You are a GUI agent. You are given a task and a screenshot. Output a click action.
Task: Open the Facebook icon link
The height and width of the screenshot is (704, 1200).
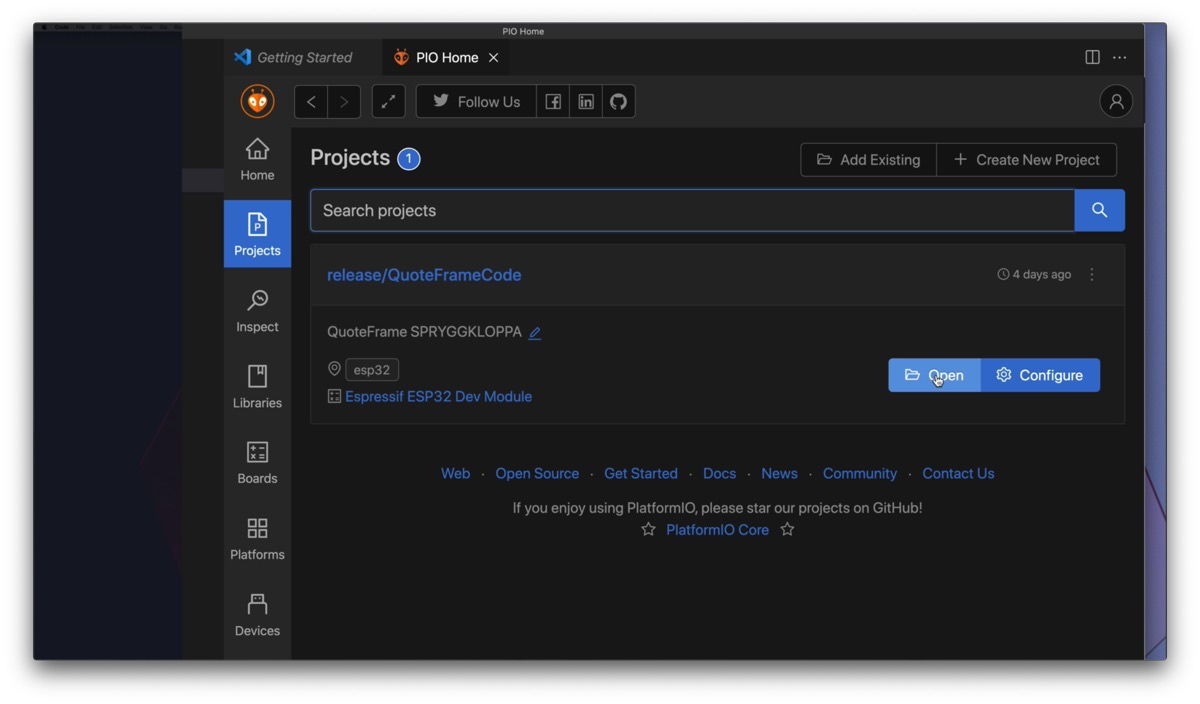click(553, 101)
